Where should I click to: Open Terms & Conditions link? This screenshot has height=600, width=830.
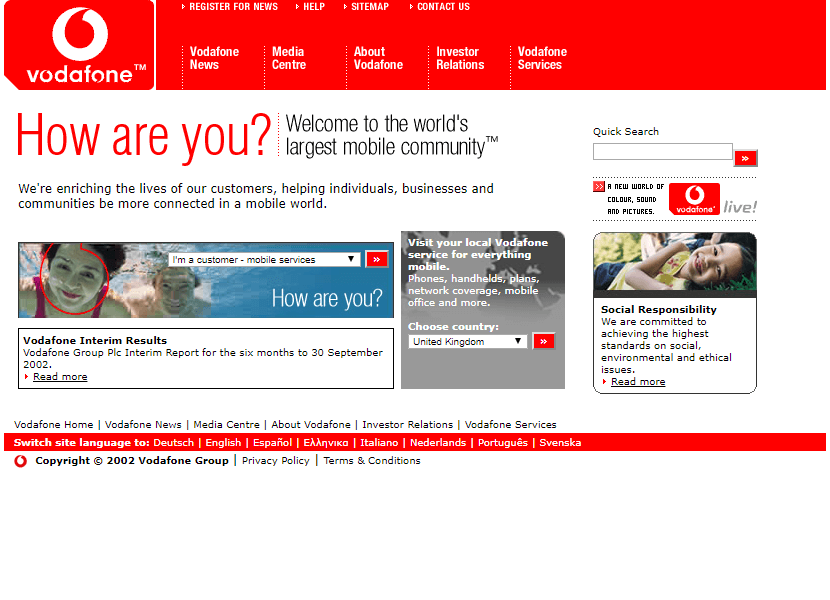point(372,461)
